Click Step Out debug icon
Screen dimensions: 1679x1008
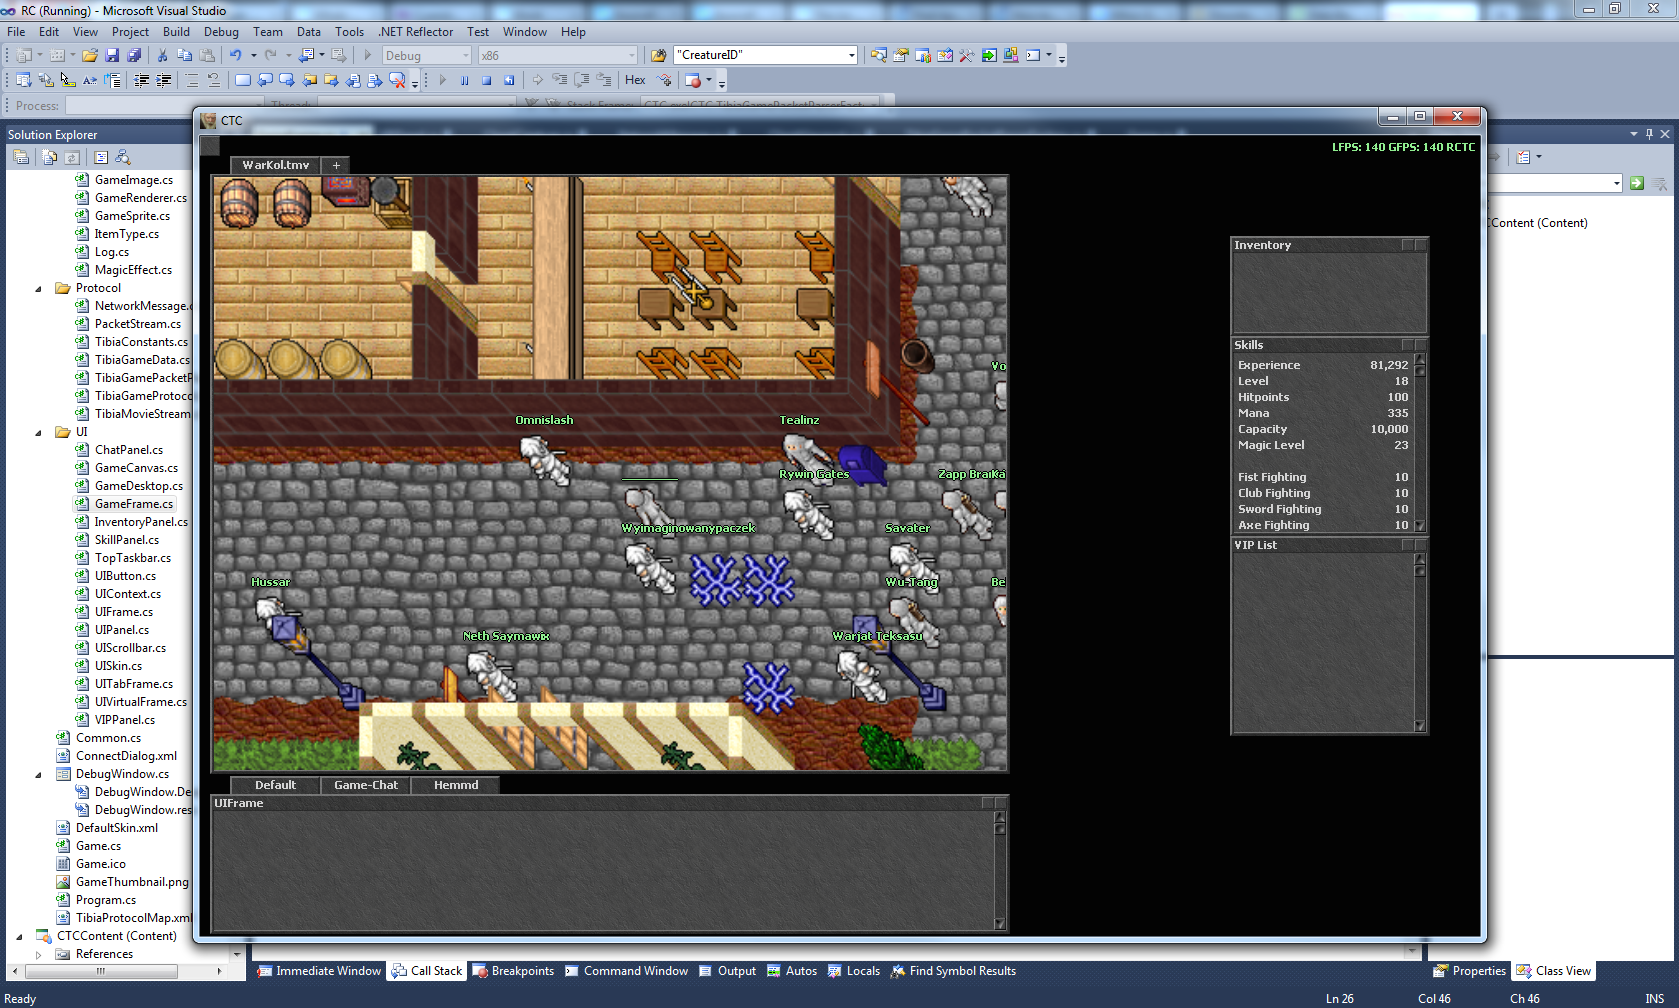(603, 80)
